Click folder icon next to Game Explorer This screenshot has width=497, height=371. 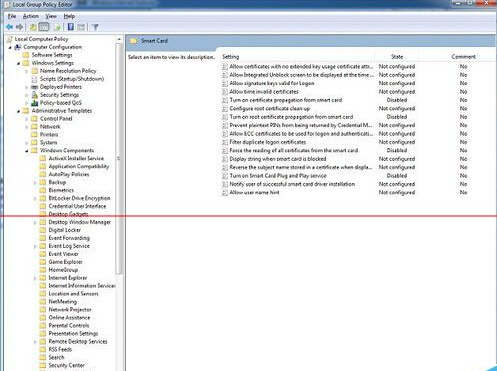[x=43, y=262]
